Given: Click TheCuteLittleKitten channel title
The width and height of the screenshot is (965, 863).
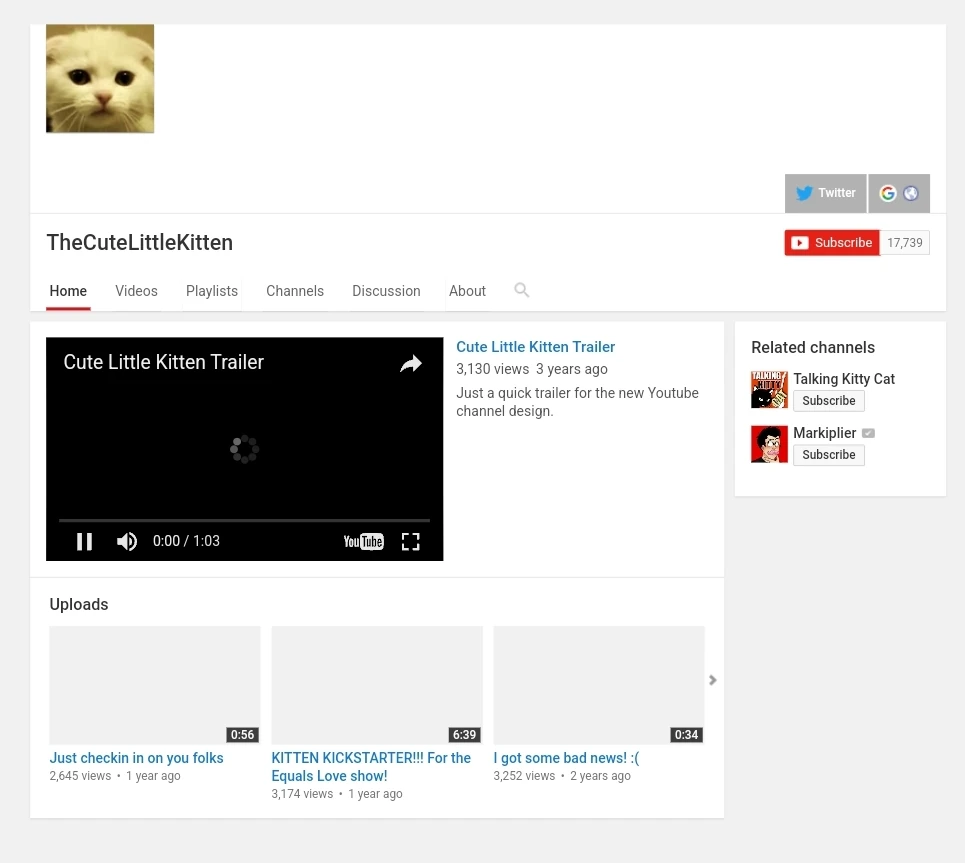Looking at the screenshot, I should 140,243.
